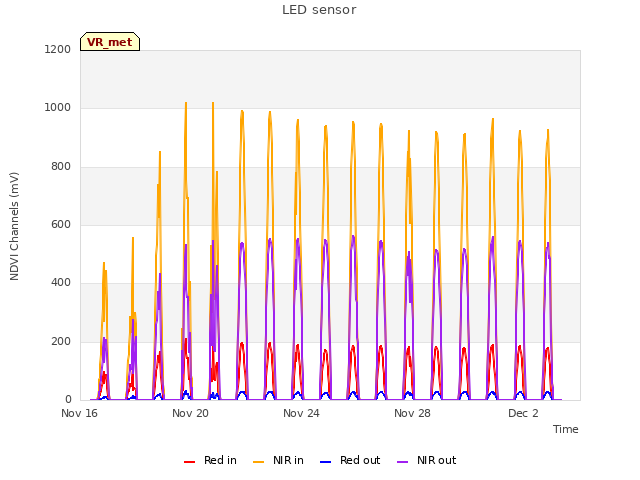The width and height of the screenshot is (640, 480).
Task: Click the 0 y-axis label
Action: [x=68, y=400]
